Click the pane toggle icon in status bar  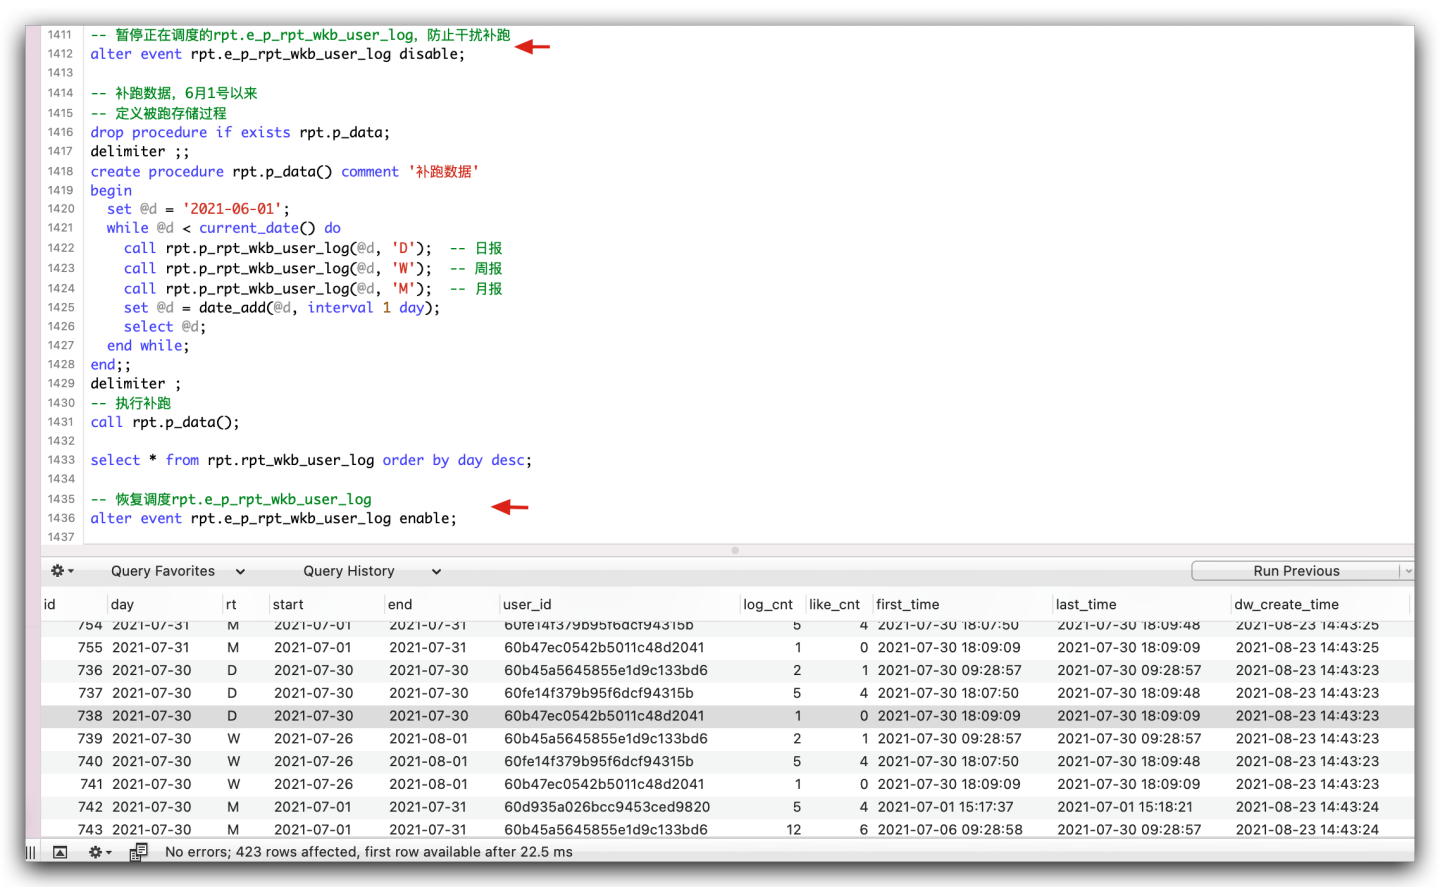click(60, 852)
